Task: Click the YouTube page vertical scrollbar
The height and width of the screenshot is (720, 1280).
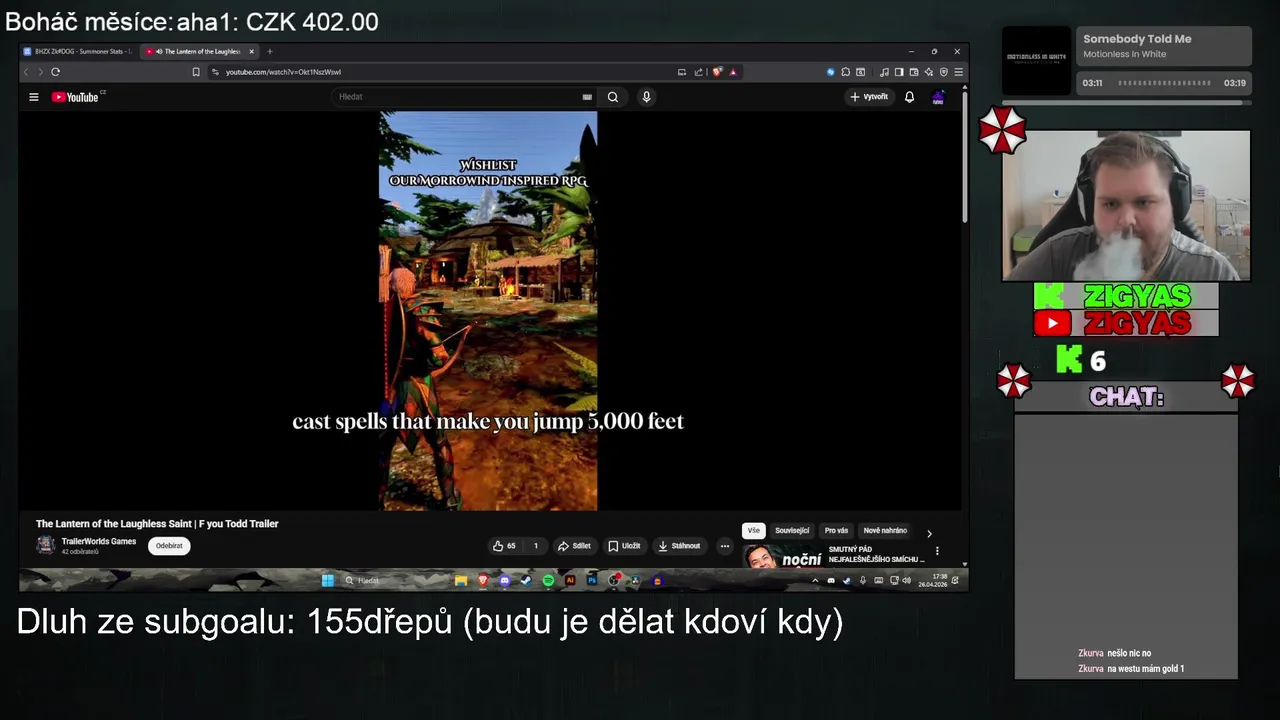Action: click(x=964, y=155)
